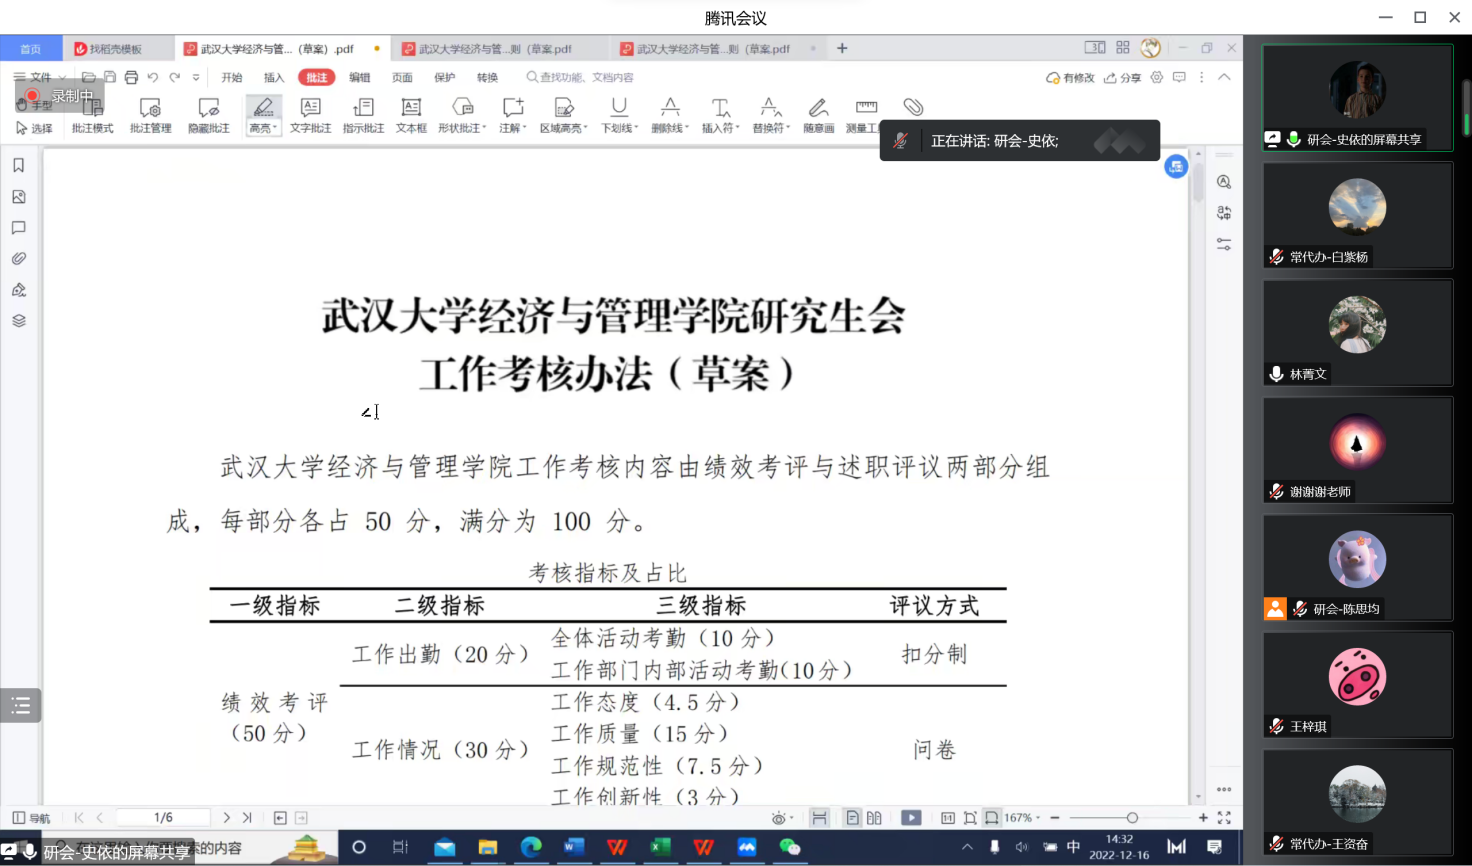The image size is (1472, 866).
Task: Click the zoom slider handle
Action: (x=1132, y=818)
